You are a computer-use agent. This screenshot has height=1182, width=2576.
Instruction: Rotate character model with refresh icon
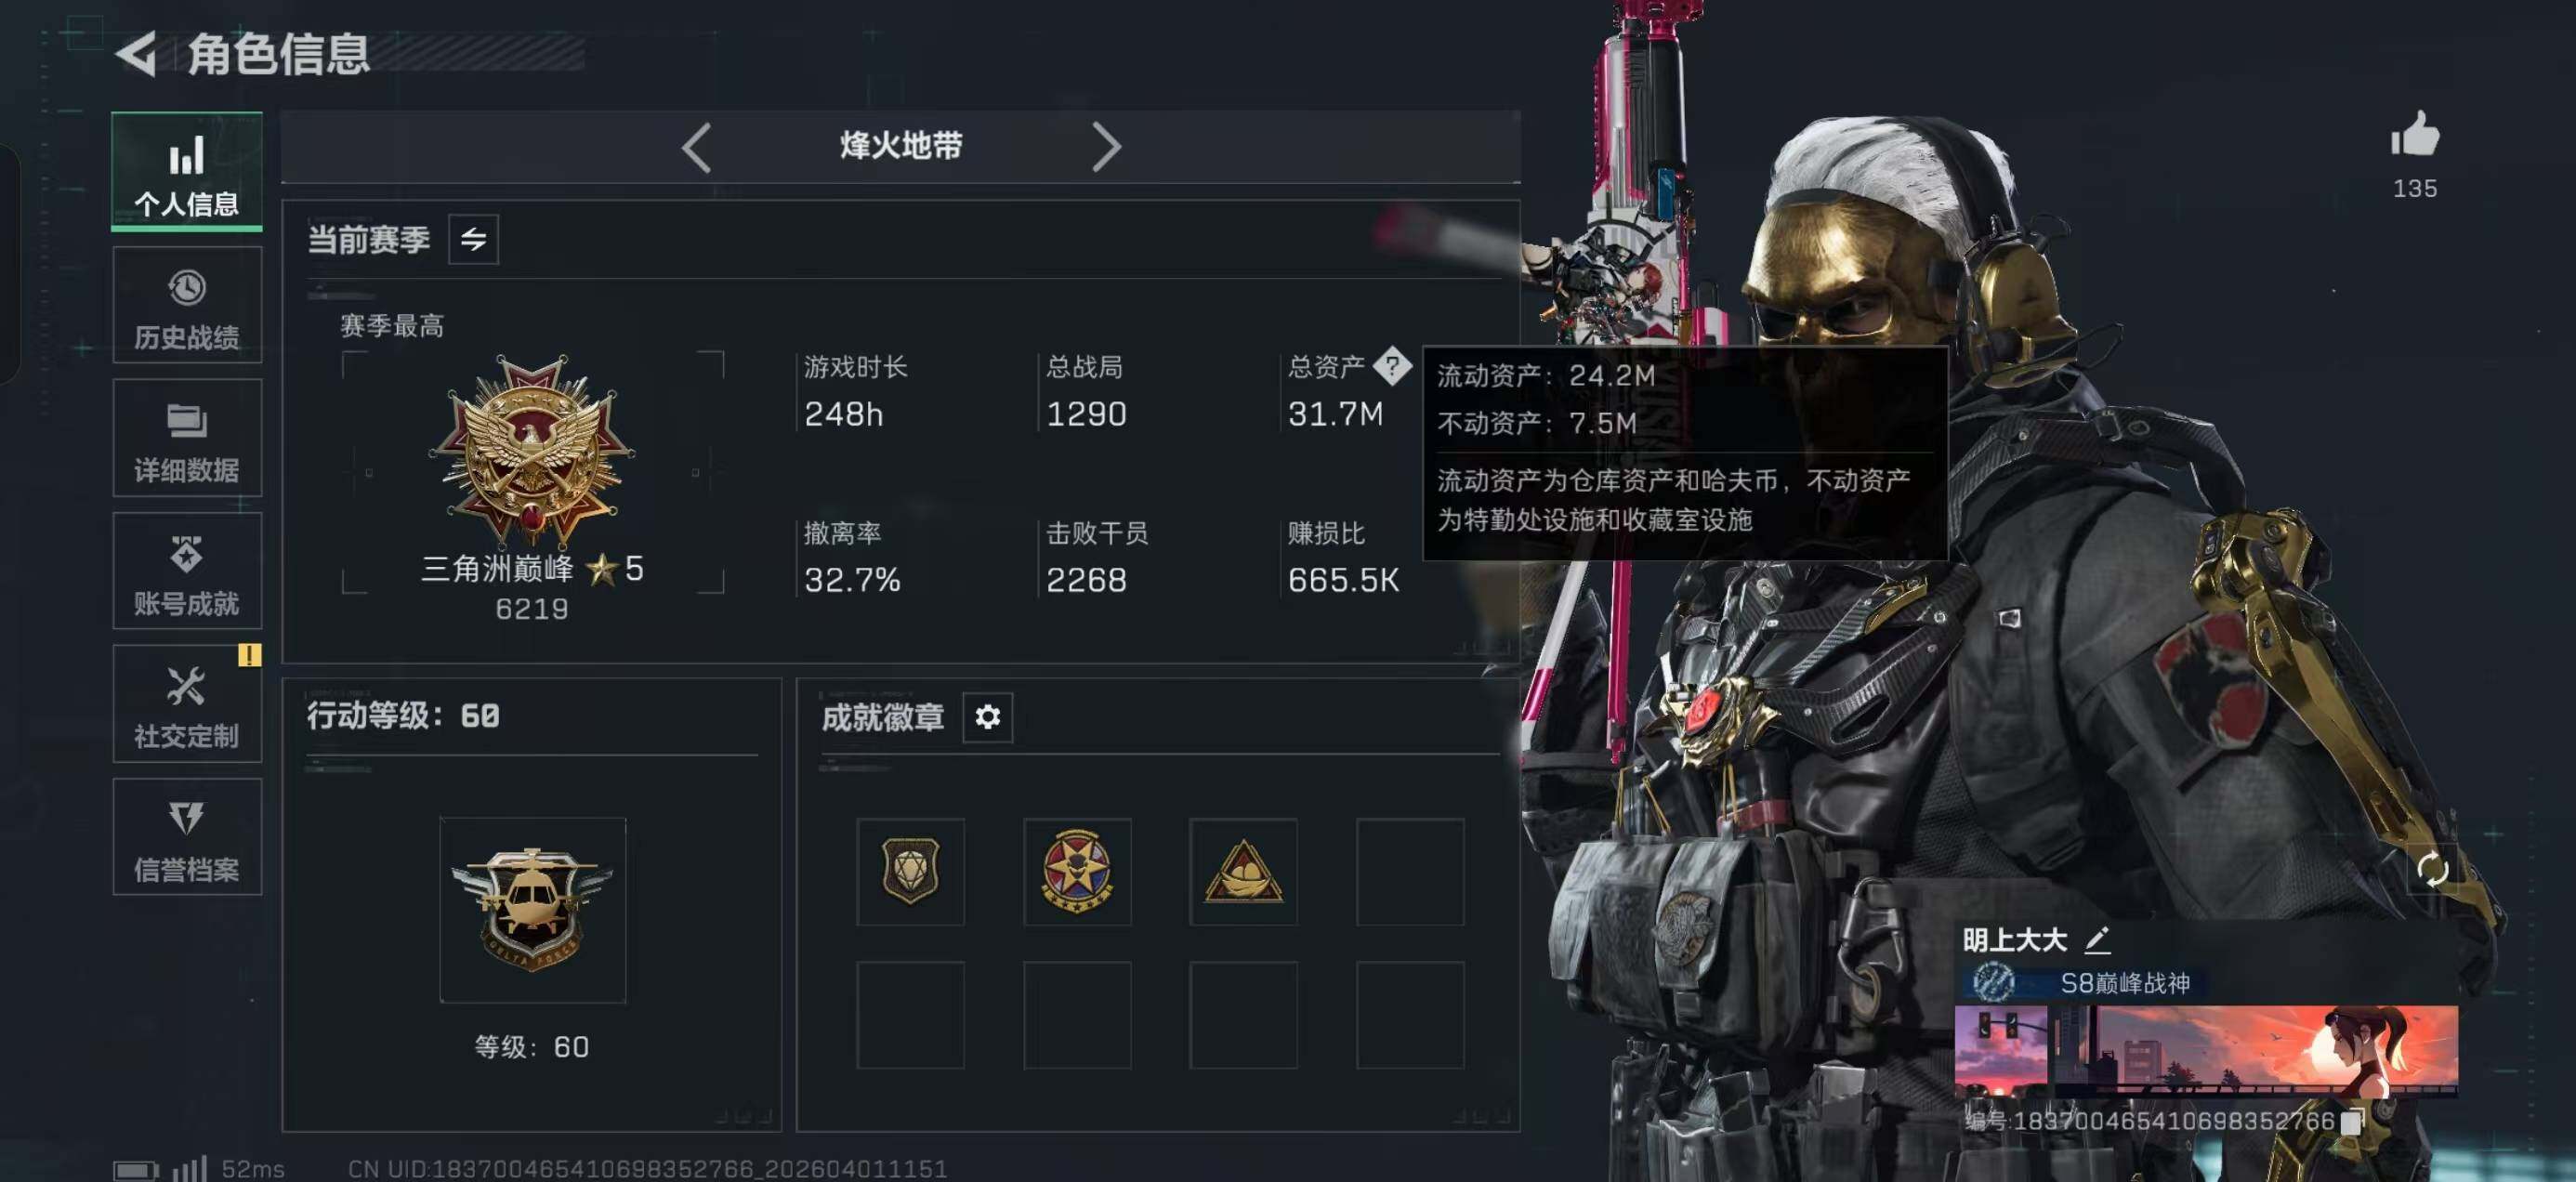point(2432,868)
